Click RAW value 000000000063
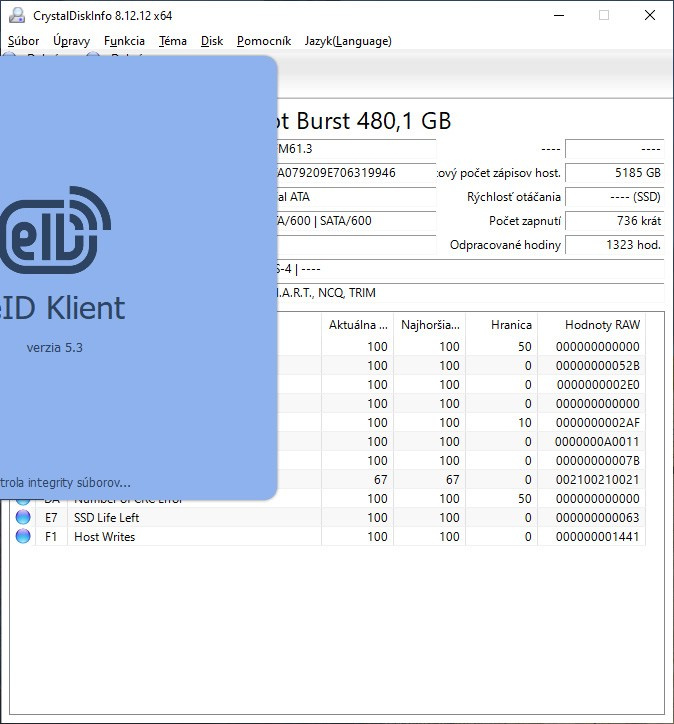Image resolution: width=674 pixels, height=724 pixels. point(598,518)
